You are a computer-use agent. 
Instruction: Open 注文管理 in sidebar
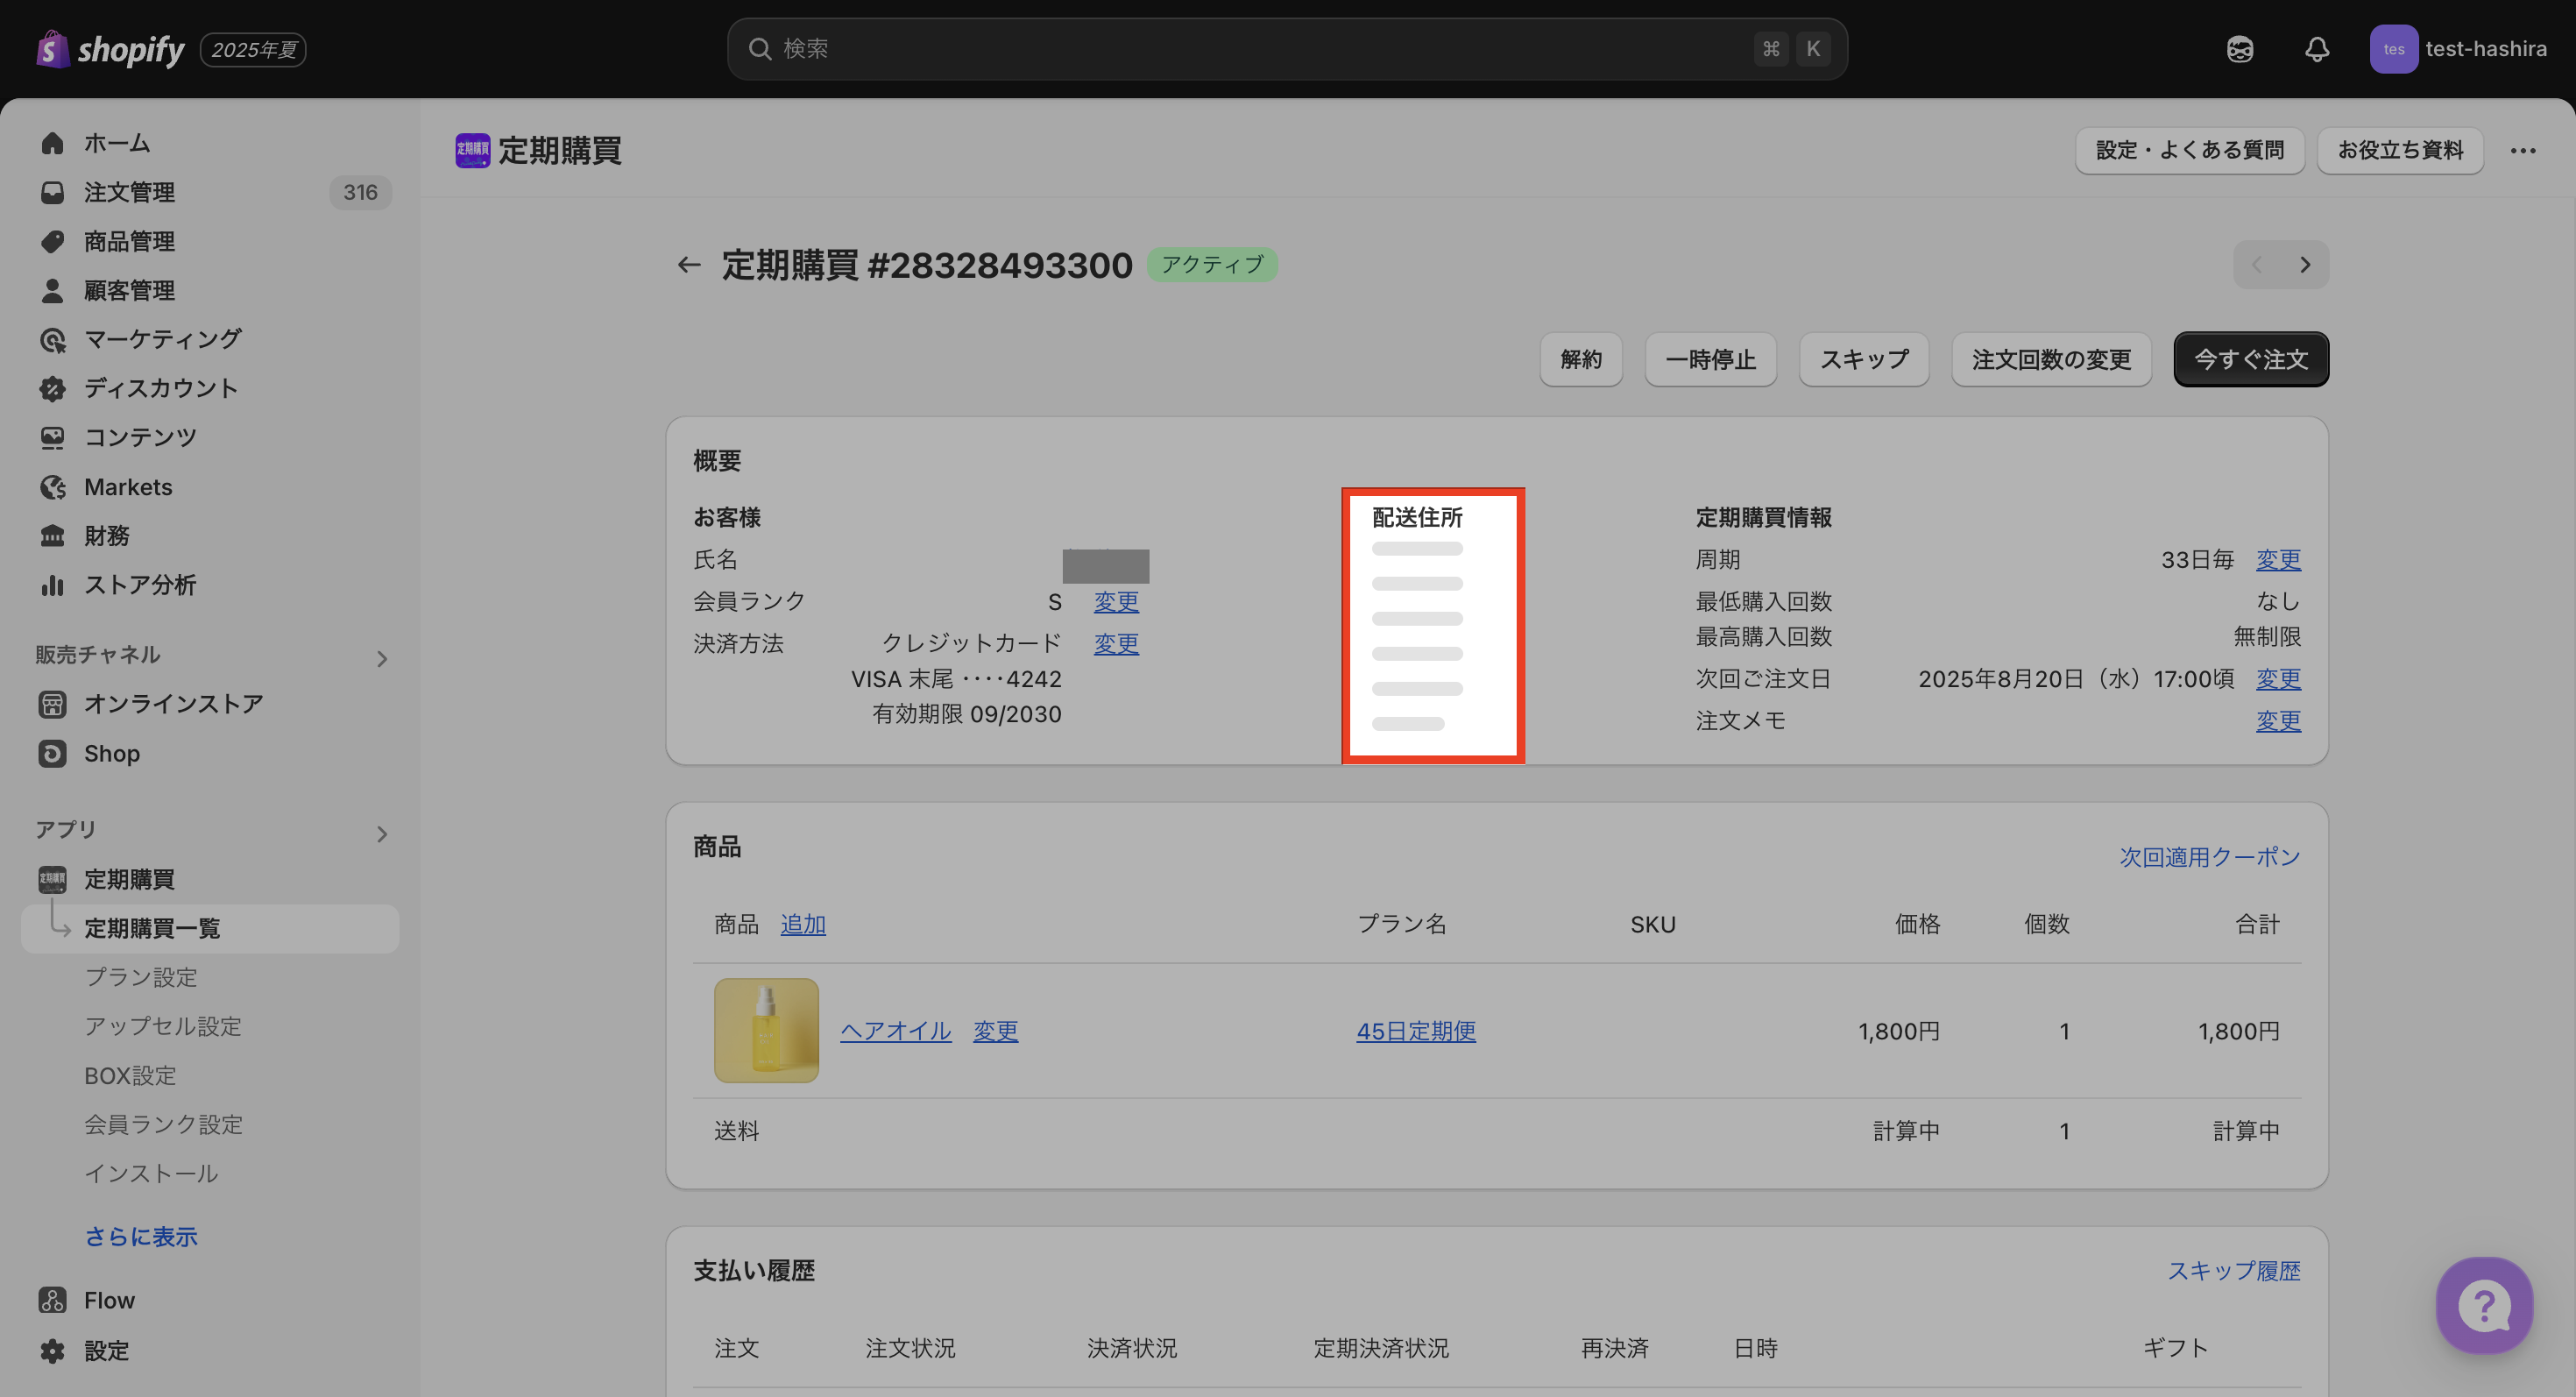(129, 192)
